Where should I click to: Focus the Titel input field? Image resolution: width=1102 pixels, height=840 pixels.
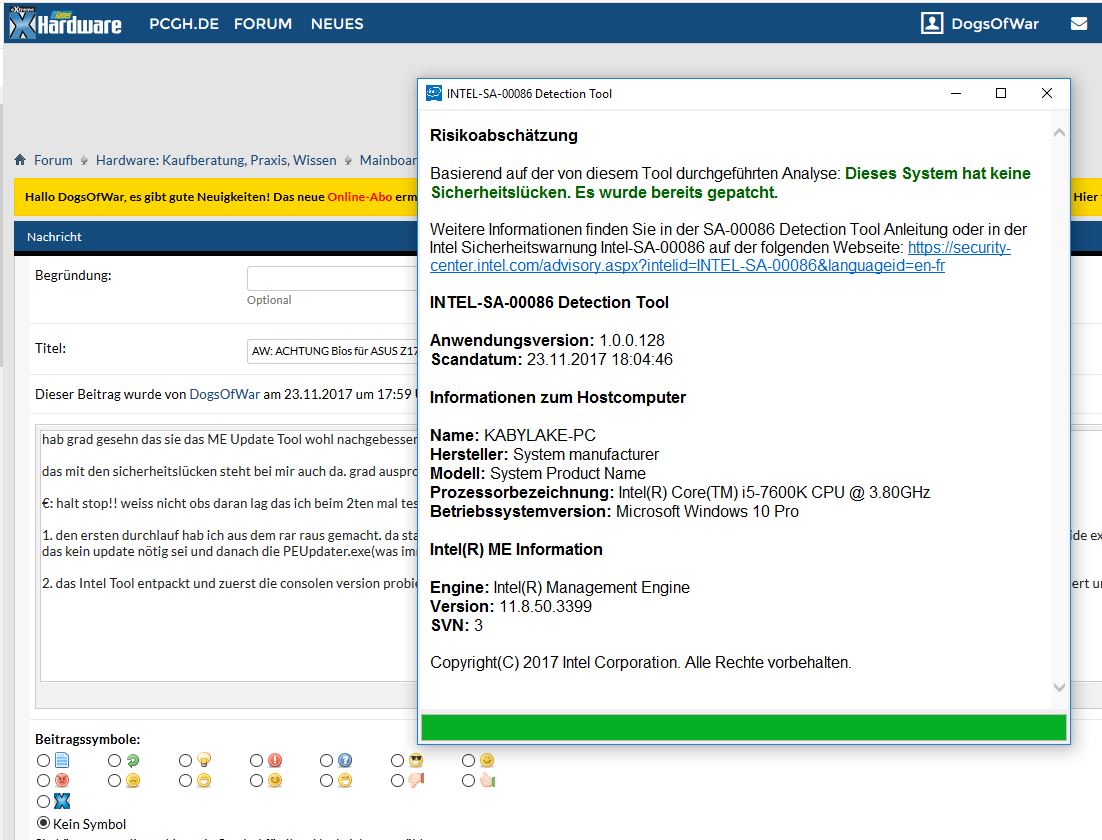(x=332, y=351)
